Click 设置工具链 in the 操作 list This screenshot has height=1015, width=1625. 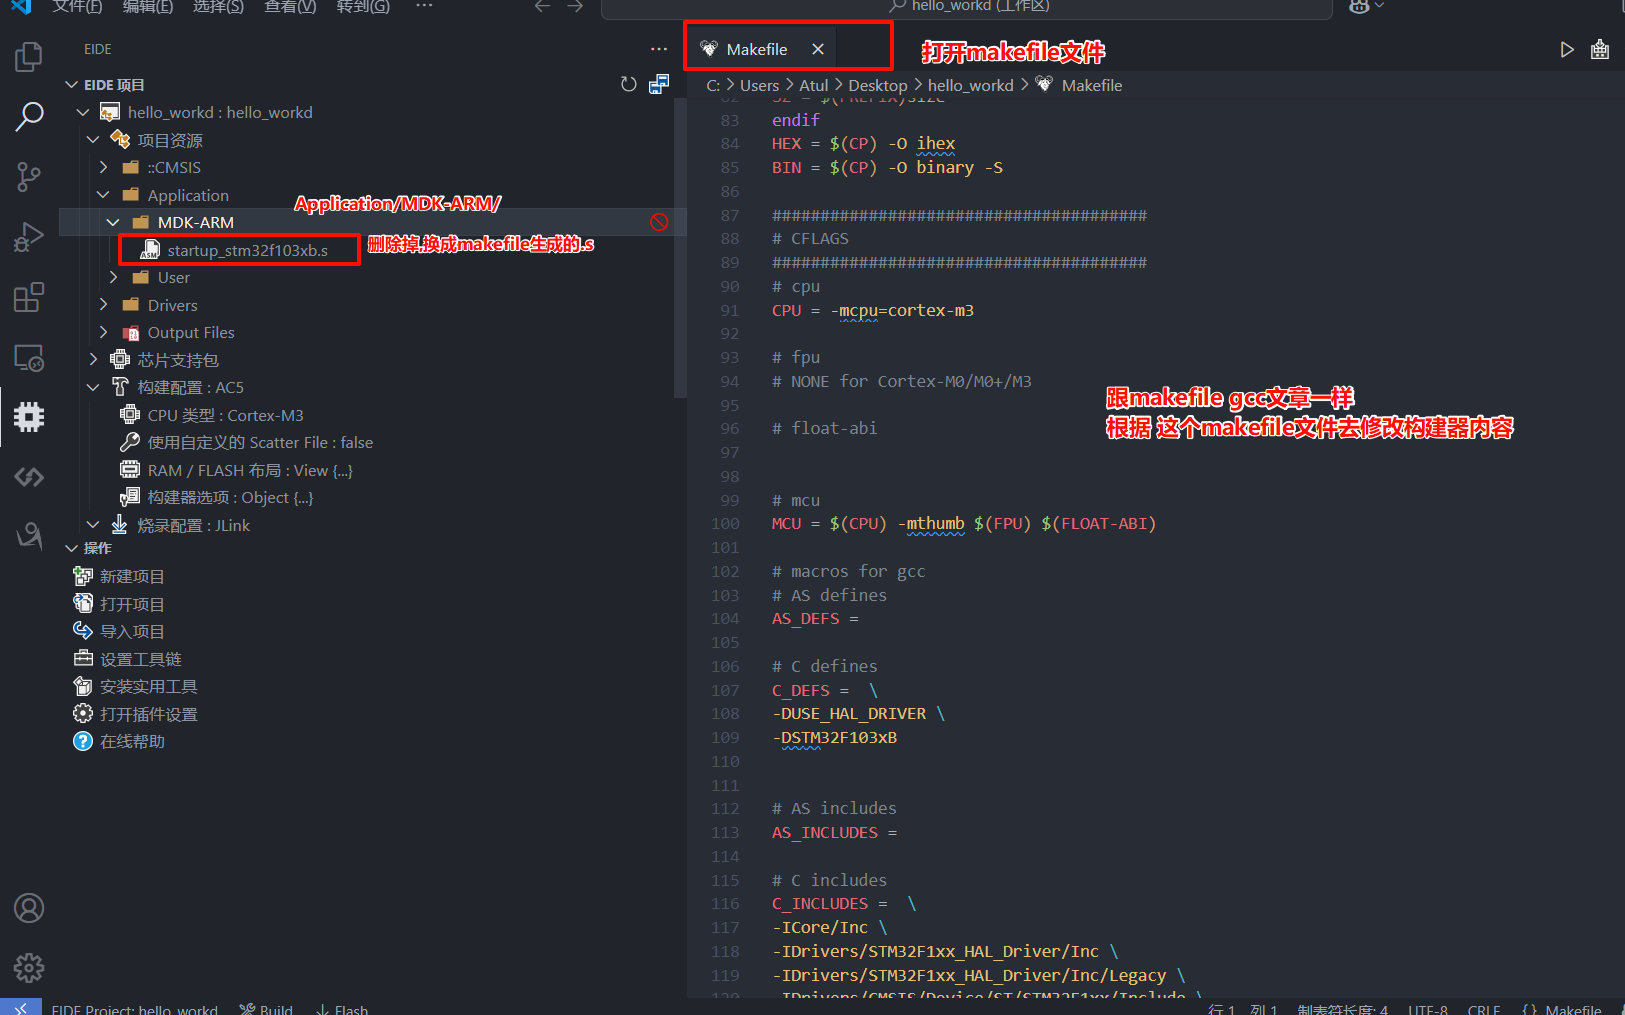(141, 659)
